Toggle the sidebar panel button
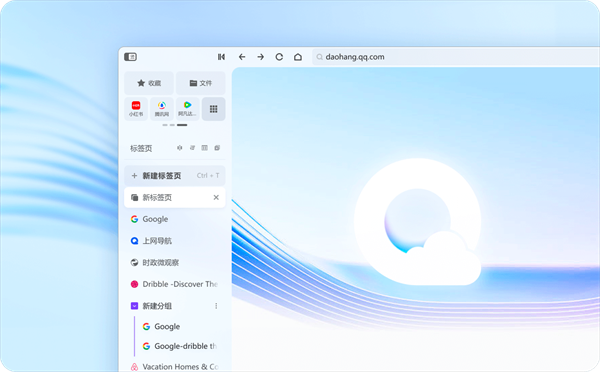The width and height of the screenshot is (600, 372). click(x=130, y=57)
